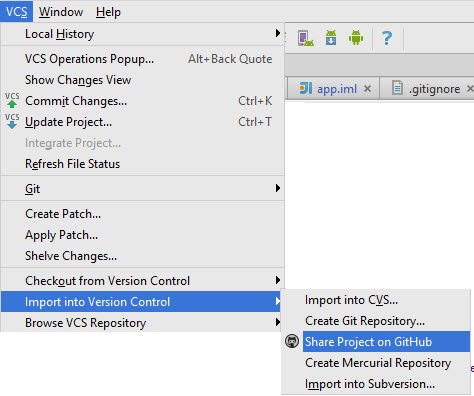Click the GitHub icon beside Share Project
The height and width of the screenshot is (396, 474).
292,341
